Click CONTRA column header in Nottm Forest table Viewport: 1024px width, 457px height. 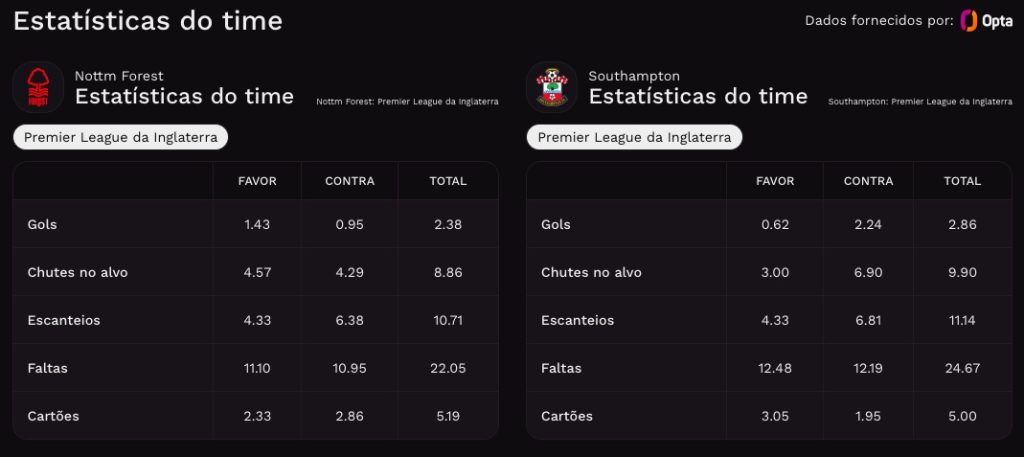pyautogui.click(x=350, y=181)
